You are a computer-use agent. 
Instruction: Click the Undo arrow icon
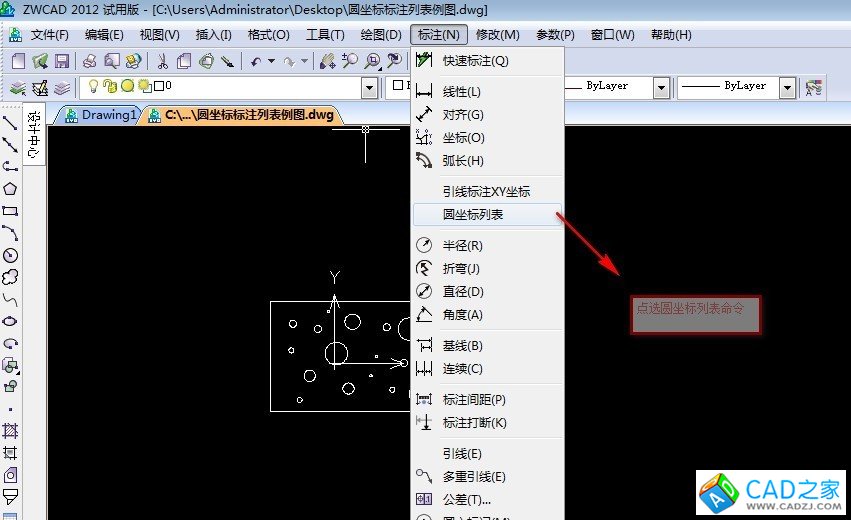coord(256,61)
